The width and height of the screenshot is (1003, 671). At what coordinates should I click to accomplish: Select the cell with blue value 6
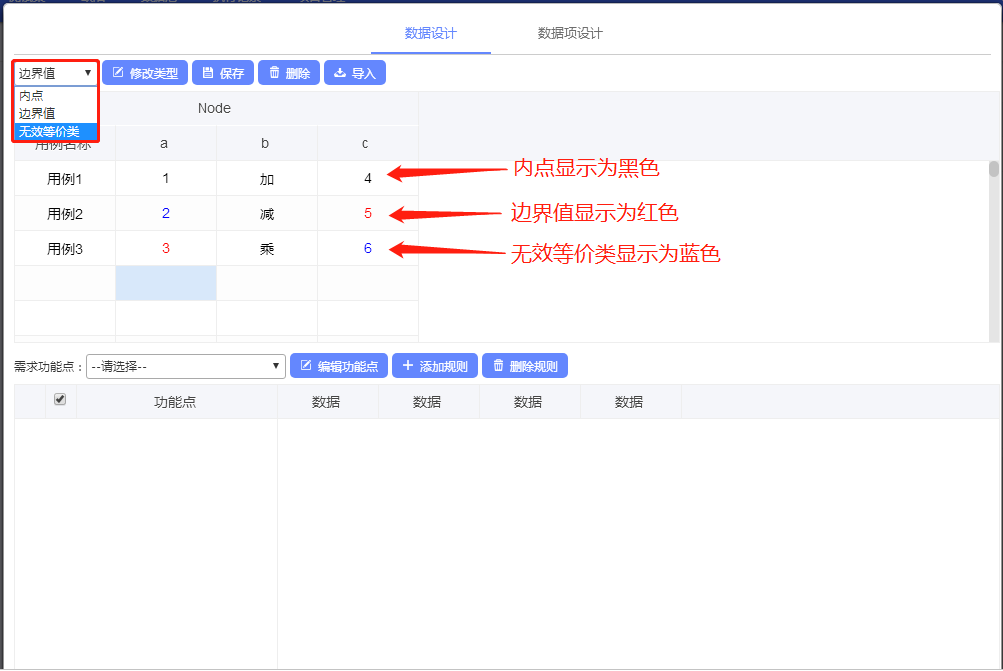[367, 249]
